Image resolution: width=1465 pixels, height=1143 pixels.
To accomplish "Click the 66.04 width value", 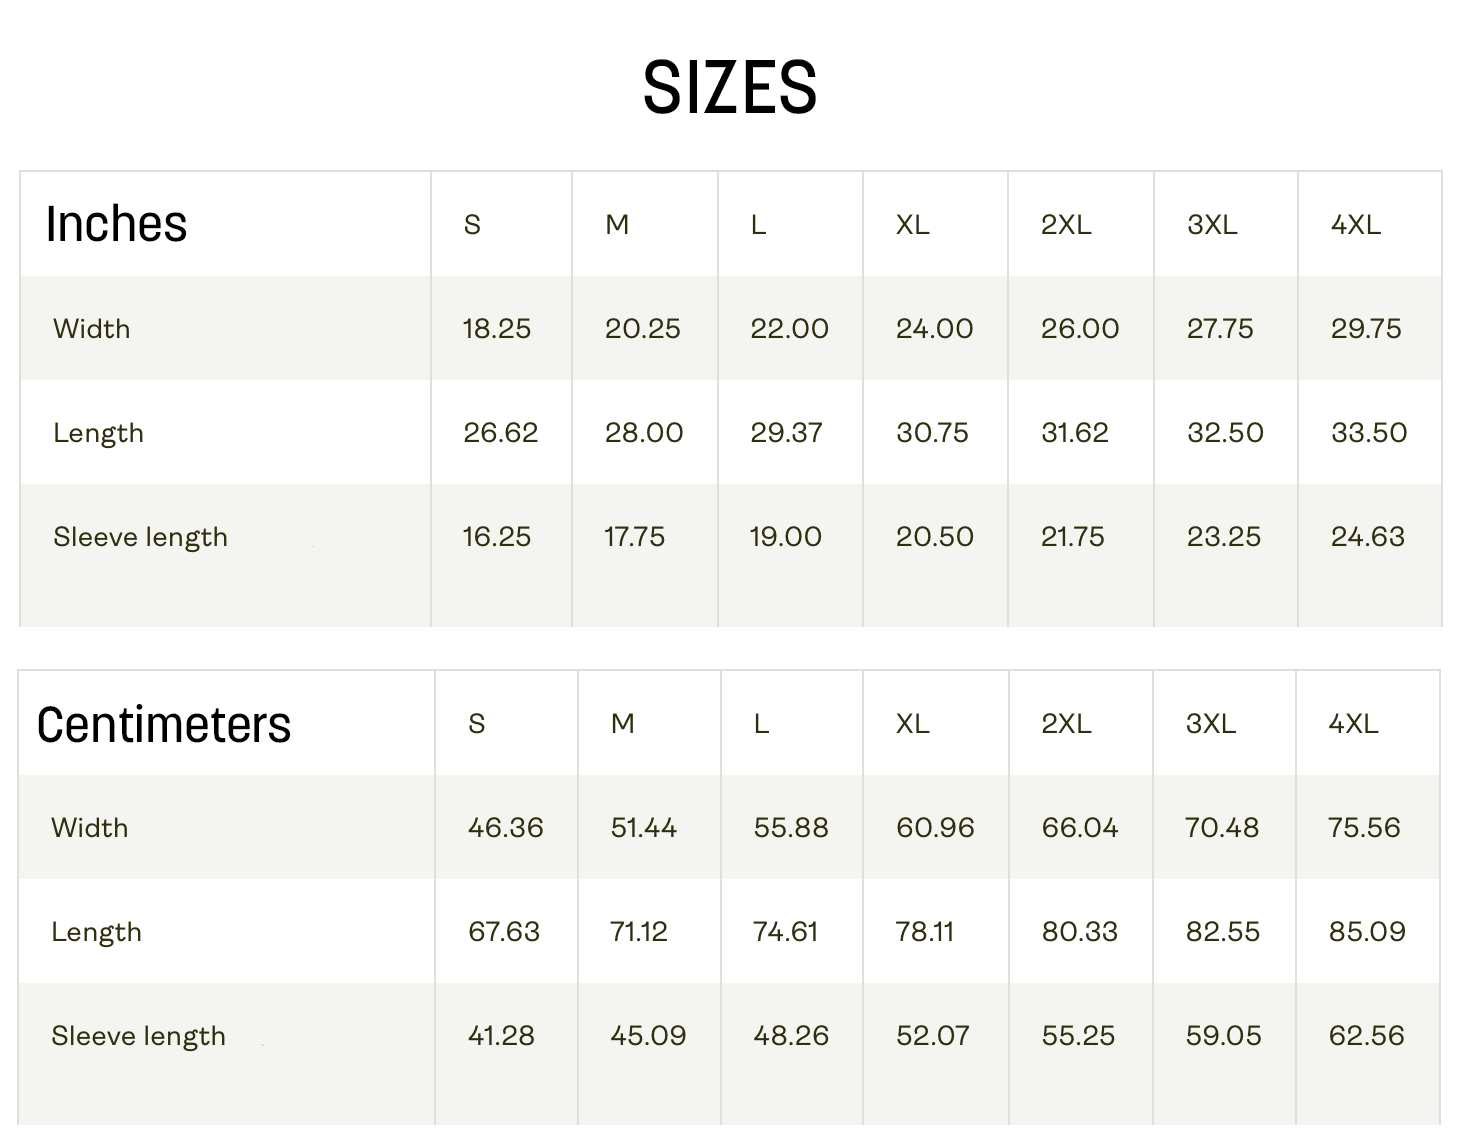I will tap(1079, 828).
